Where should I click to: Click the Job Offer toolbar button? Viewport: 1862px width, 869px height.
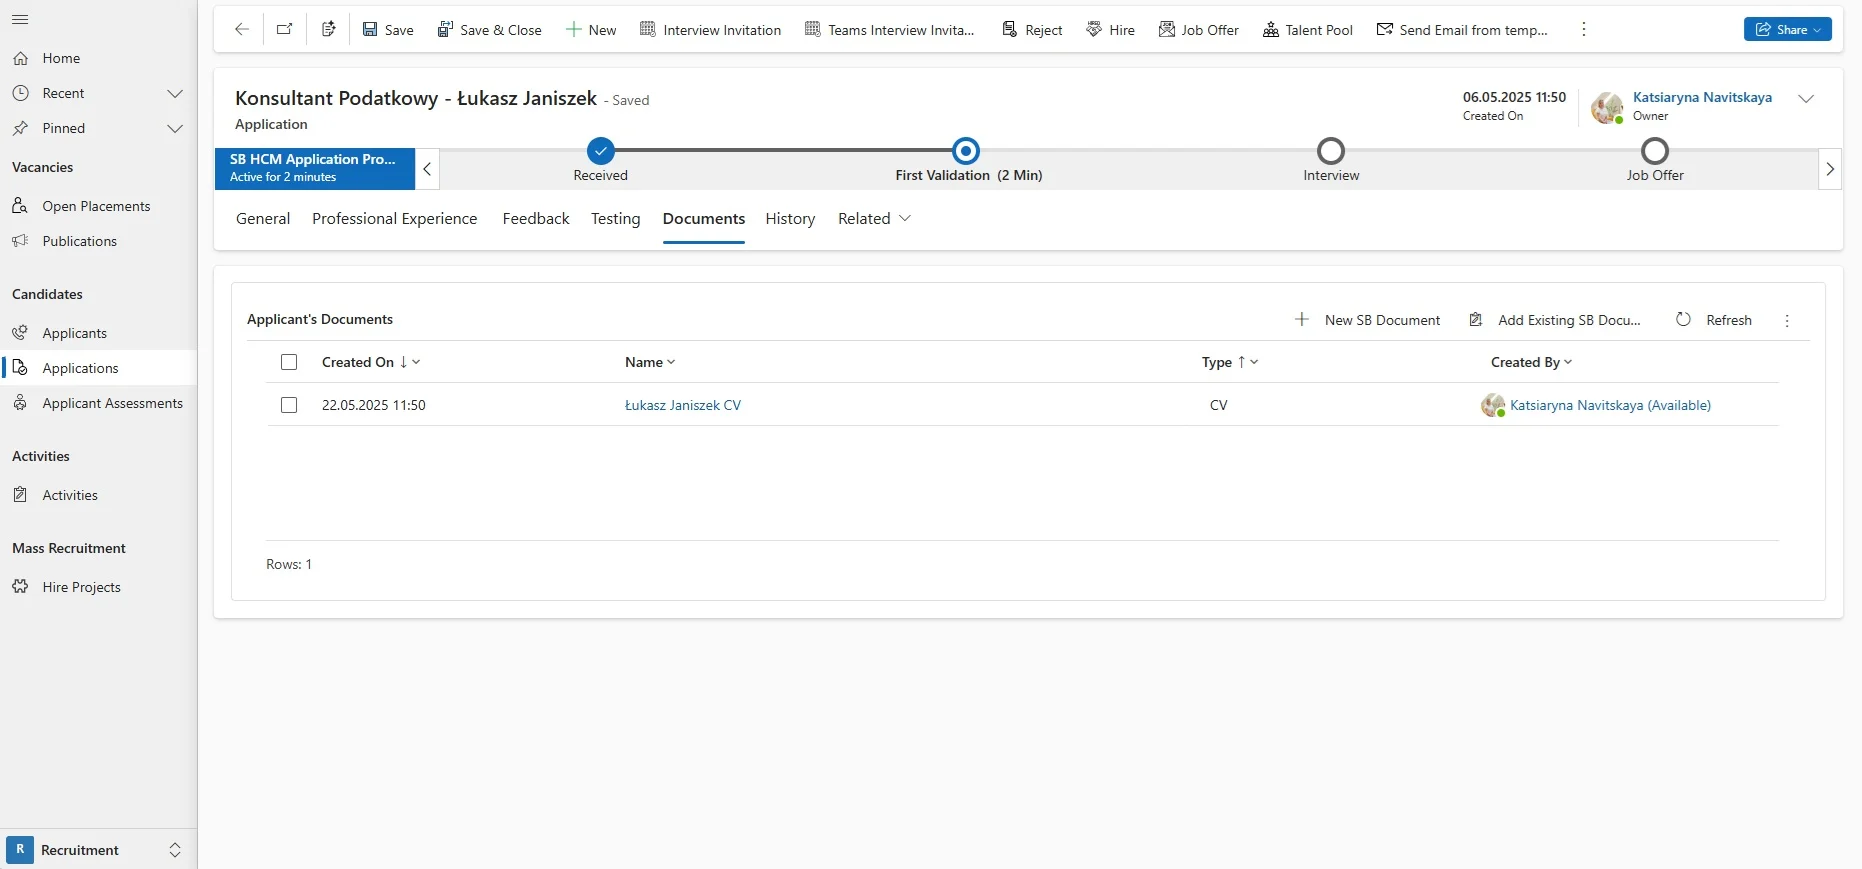(x=1198, y=30)
